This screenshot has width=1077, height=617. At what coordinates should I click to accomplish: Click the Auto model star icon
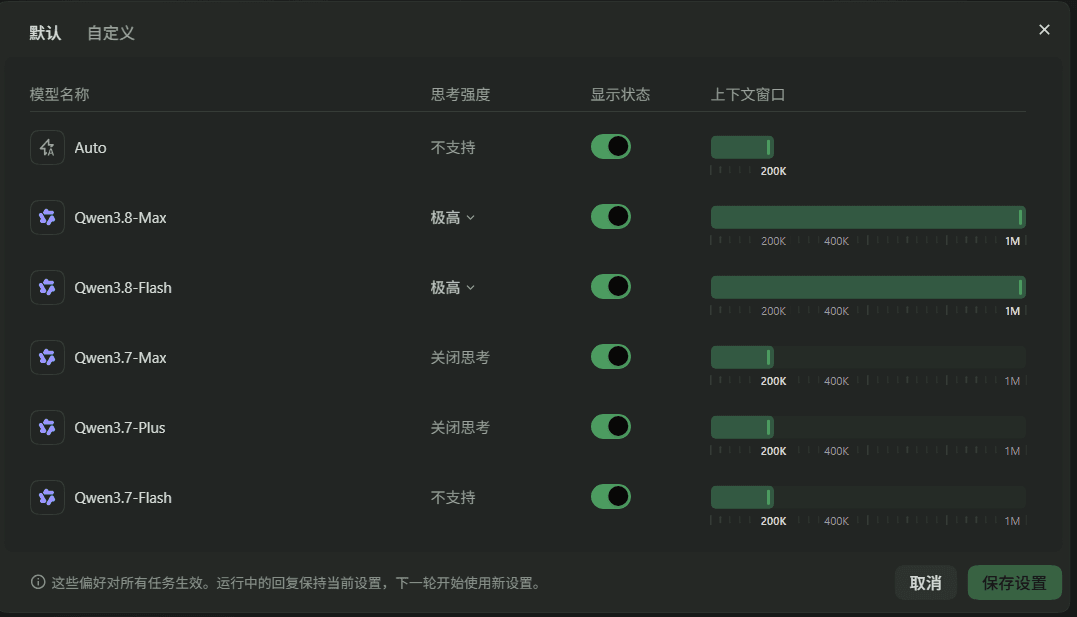pos(47,148)
